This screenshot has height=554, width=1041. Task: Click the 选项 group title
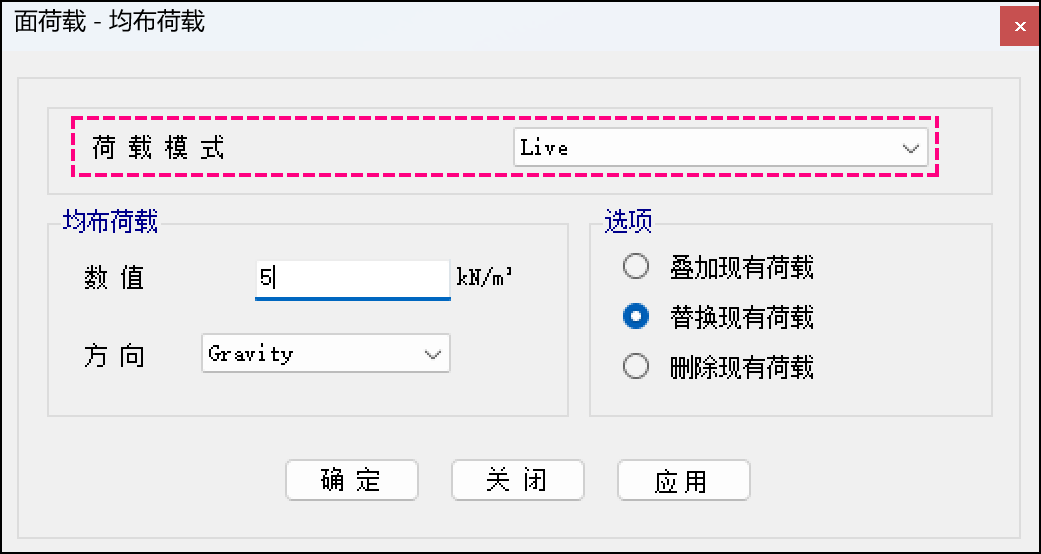point(628,222)
